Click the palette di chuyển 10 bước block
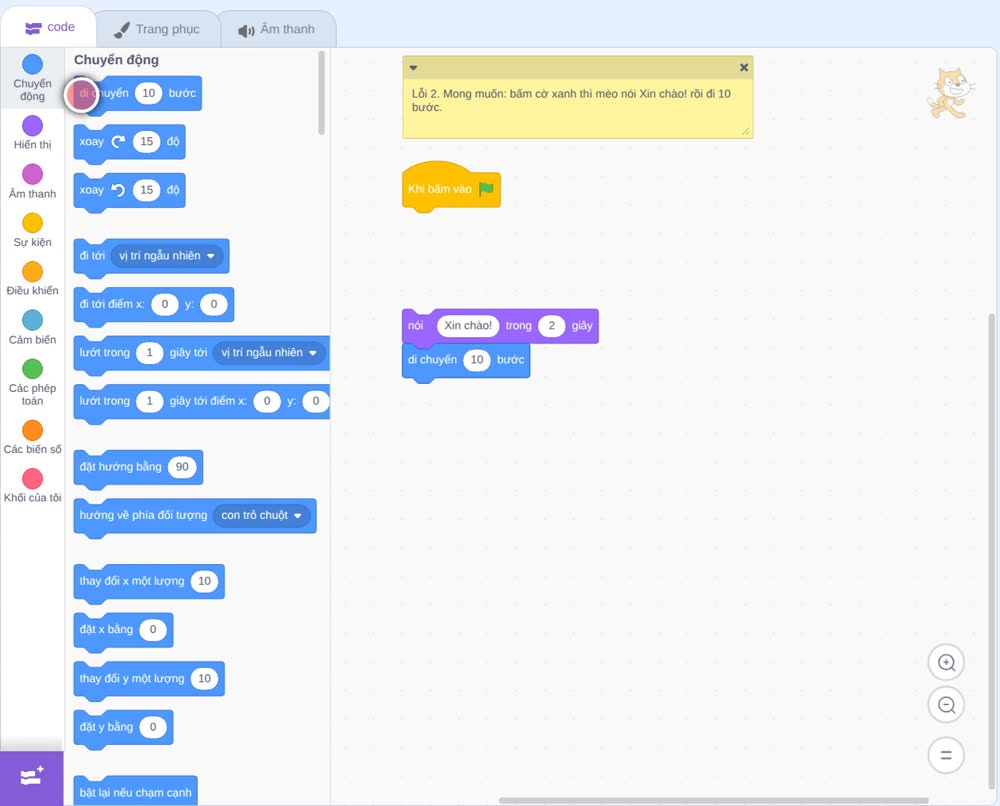The image size is (1000, 806). [x=138, y=94]
